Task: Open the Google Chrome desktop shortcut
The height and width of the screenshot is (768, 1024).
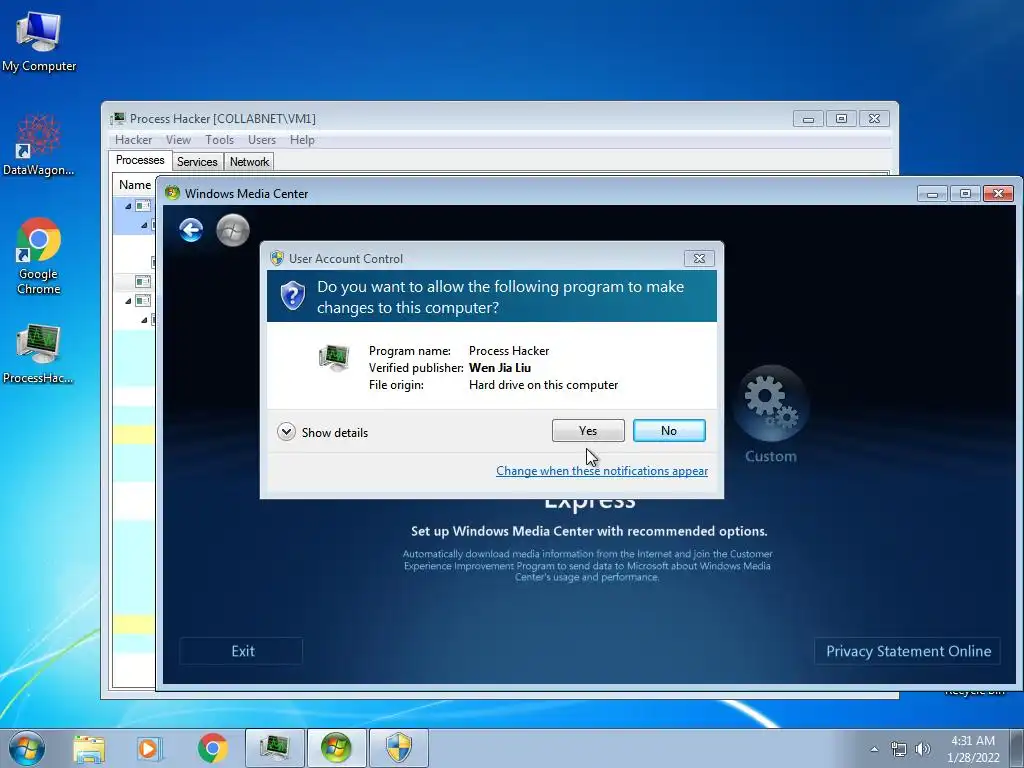Action: [x=39, y=256]
